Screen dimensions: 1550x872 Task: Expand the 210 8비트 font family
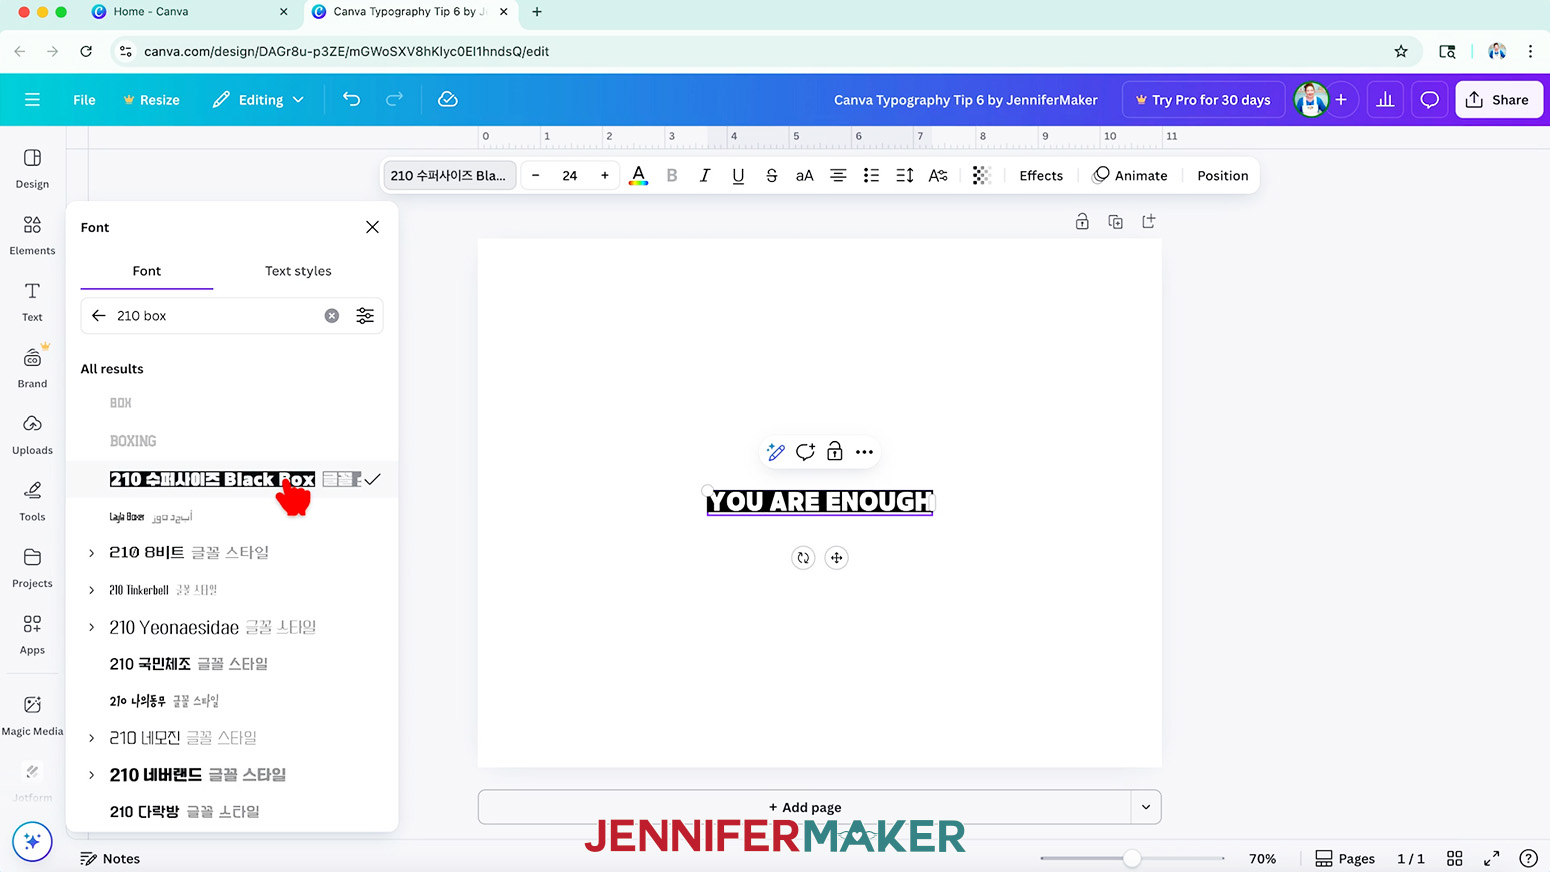tap(91, 553)
